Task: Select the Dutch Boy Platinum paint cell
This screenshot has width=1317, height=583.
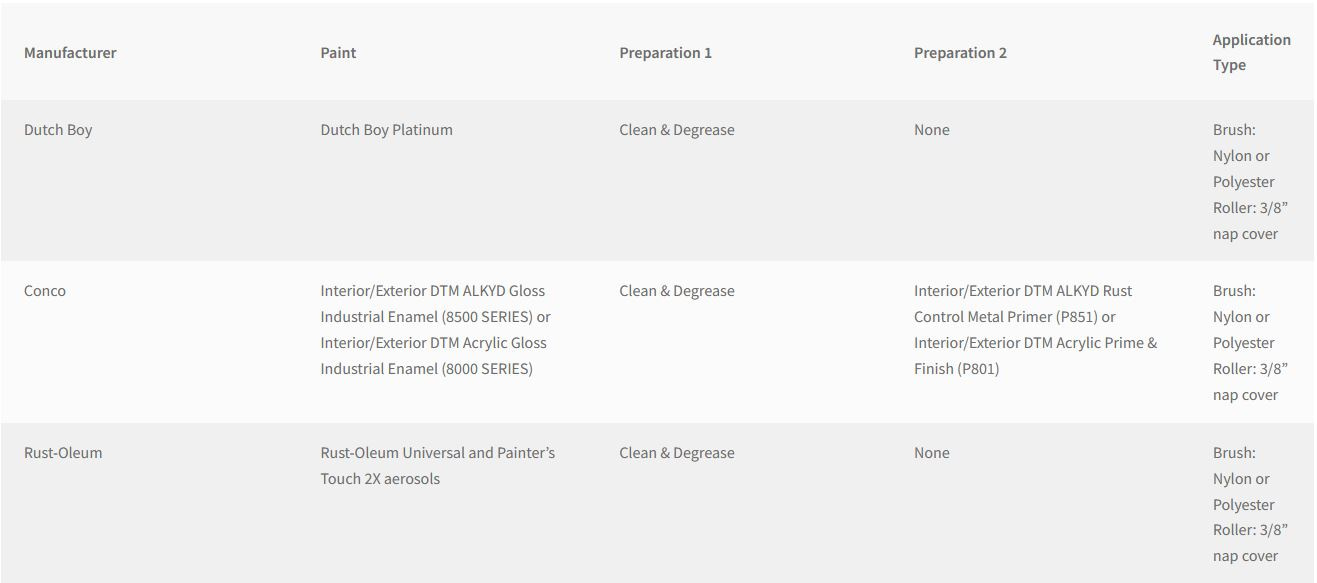Action: click(386, 130)
